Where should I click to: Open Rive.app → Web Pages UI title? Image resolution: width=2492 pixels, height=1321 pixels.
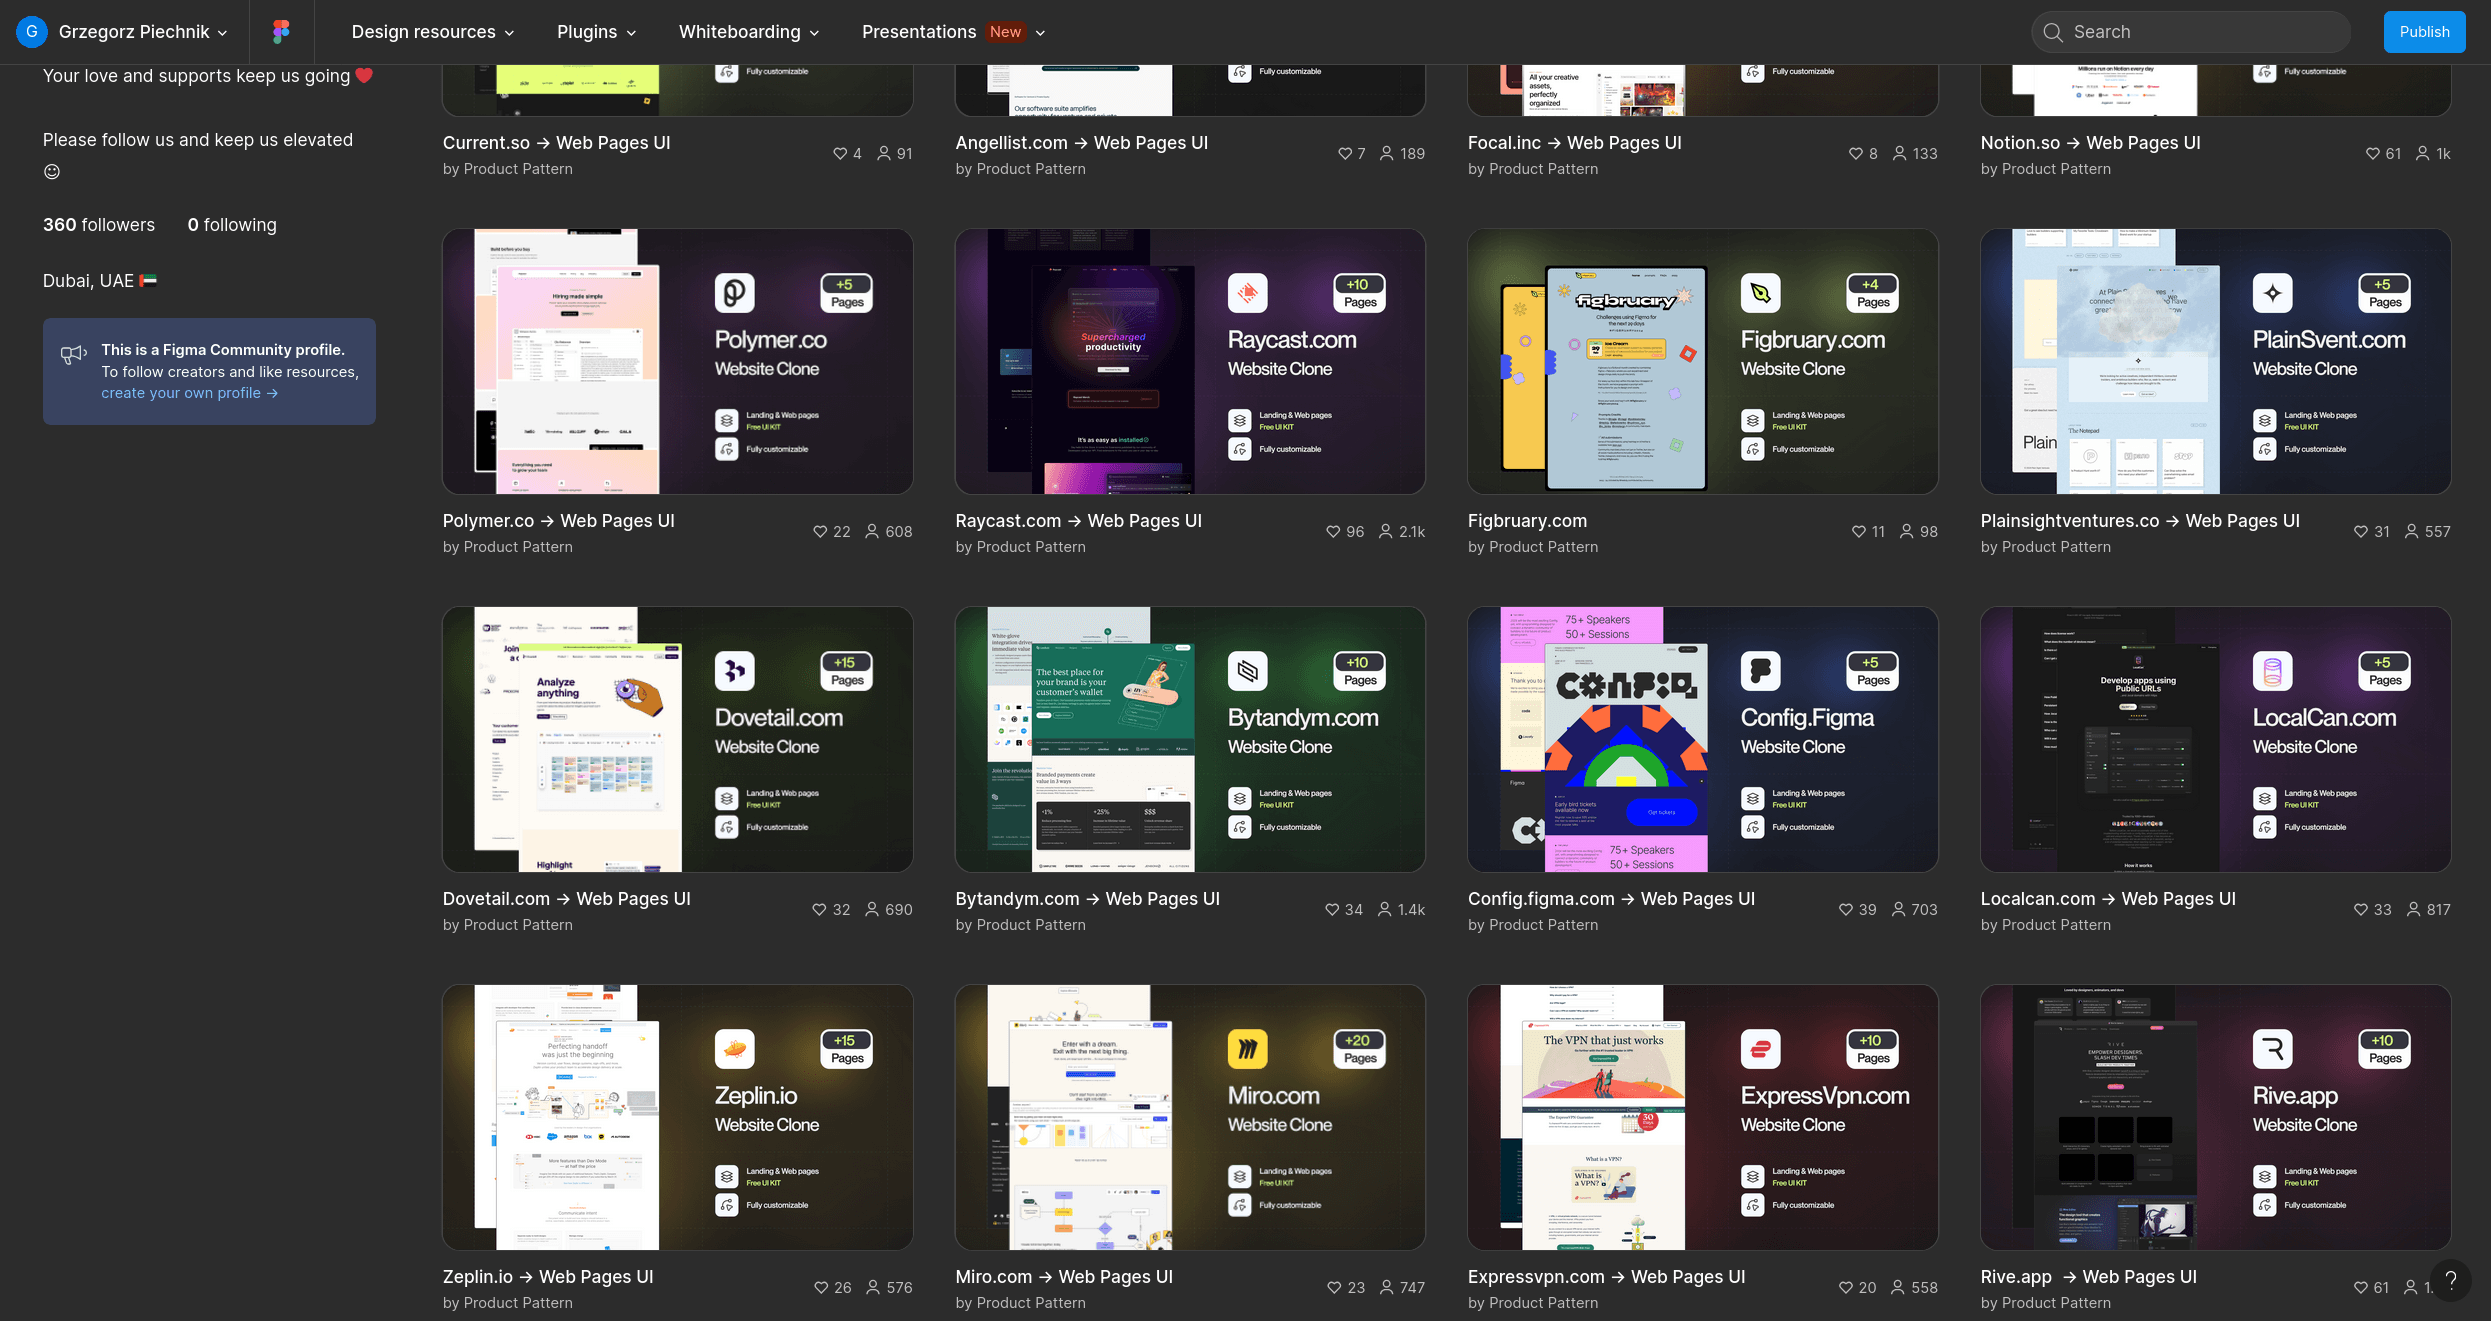(x=2089, y=1277)
